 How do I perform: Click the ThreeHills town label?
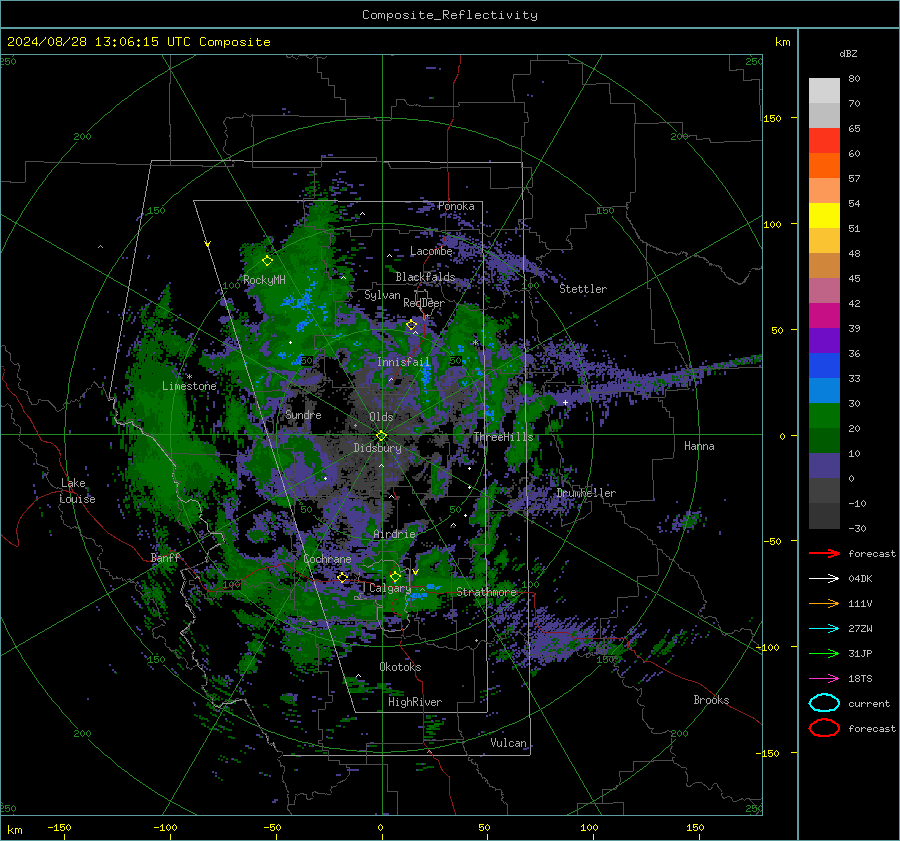503,437
